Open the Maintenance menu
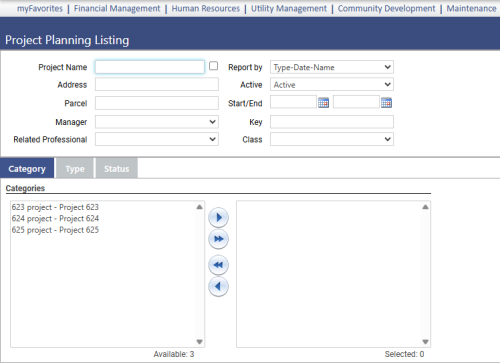The width and height of the screenshot is (500, 363). (x=471, y=8)
